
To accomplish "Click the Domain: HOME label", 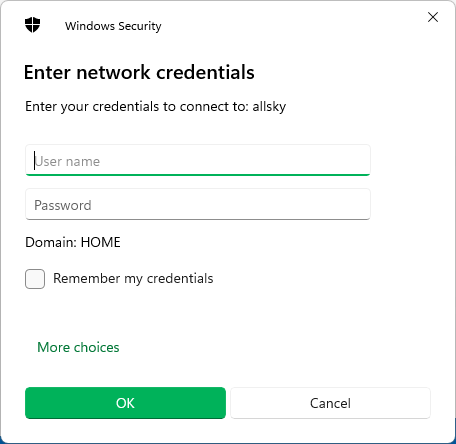I will (x=73, y=242).
